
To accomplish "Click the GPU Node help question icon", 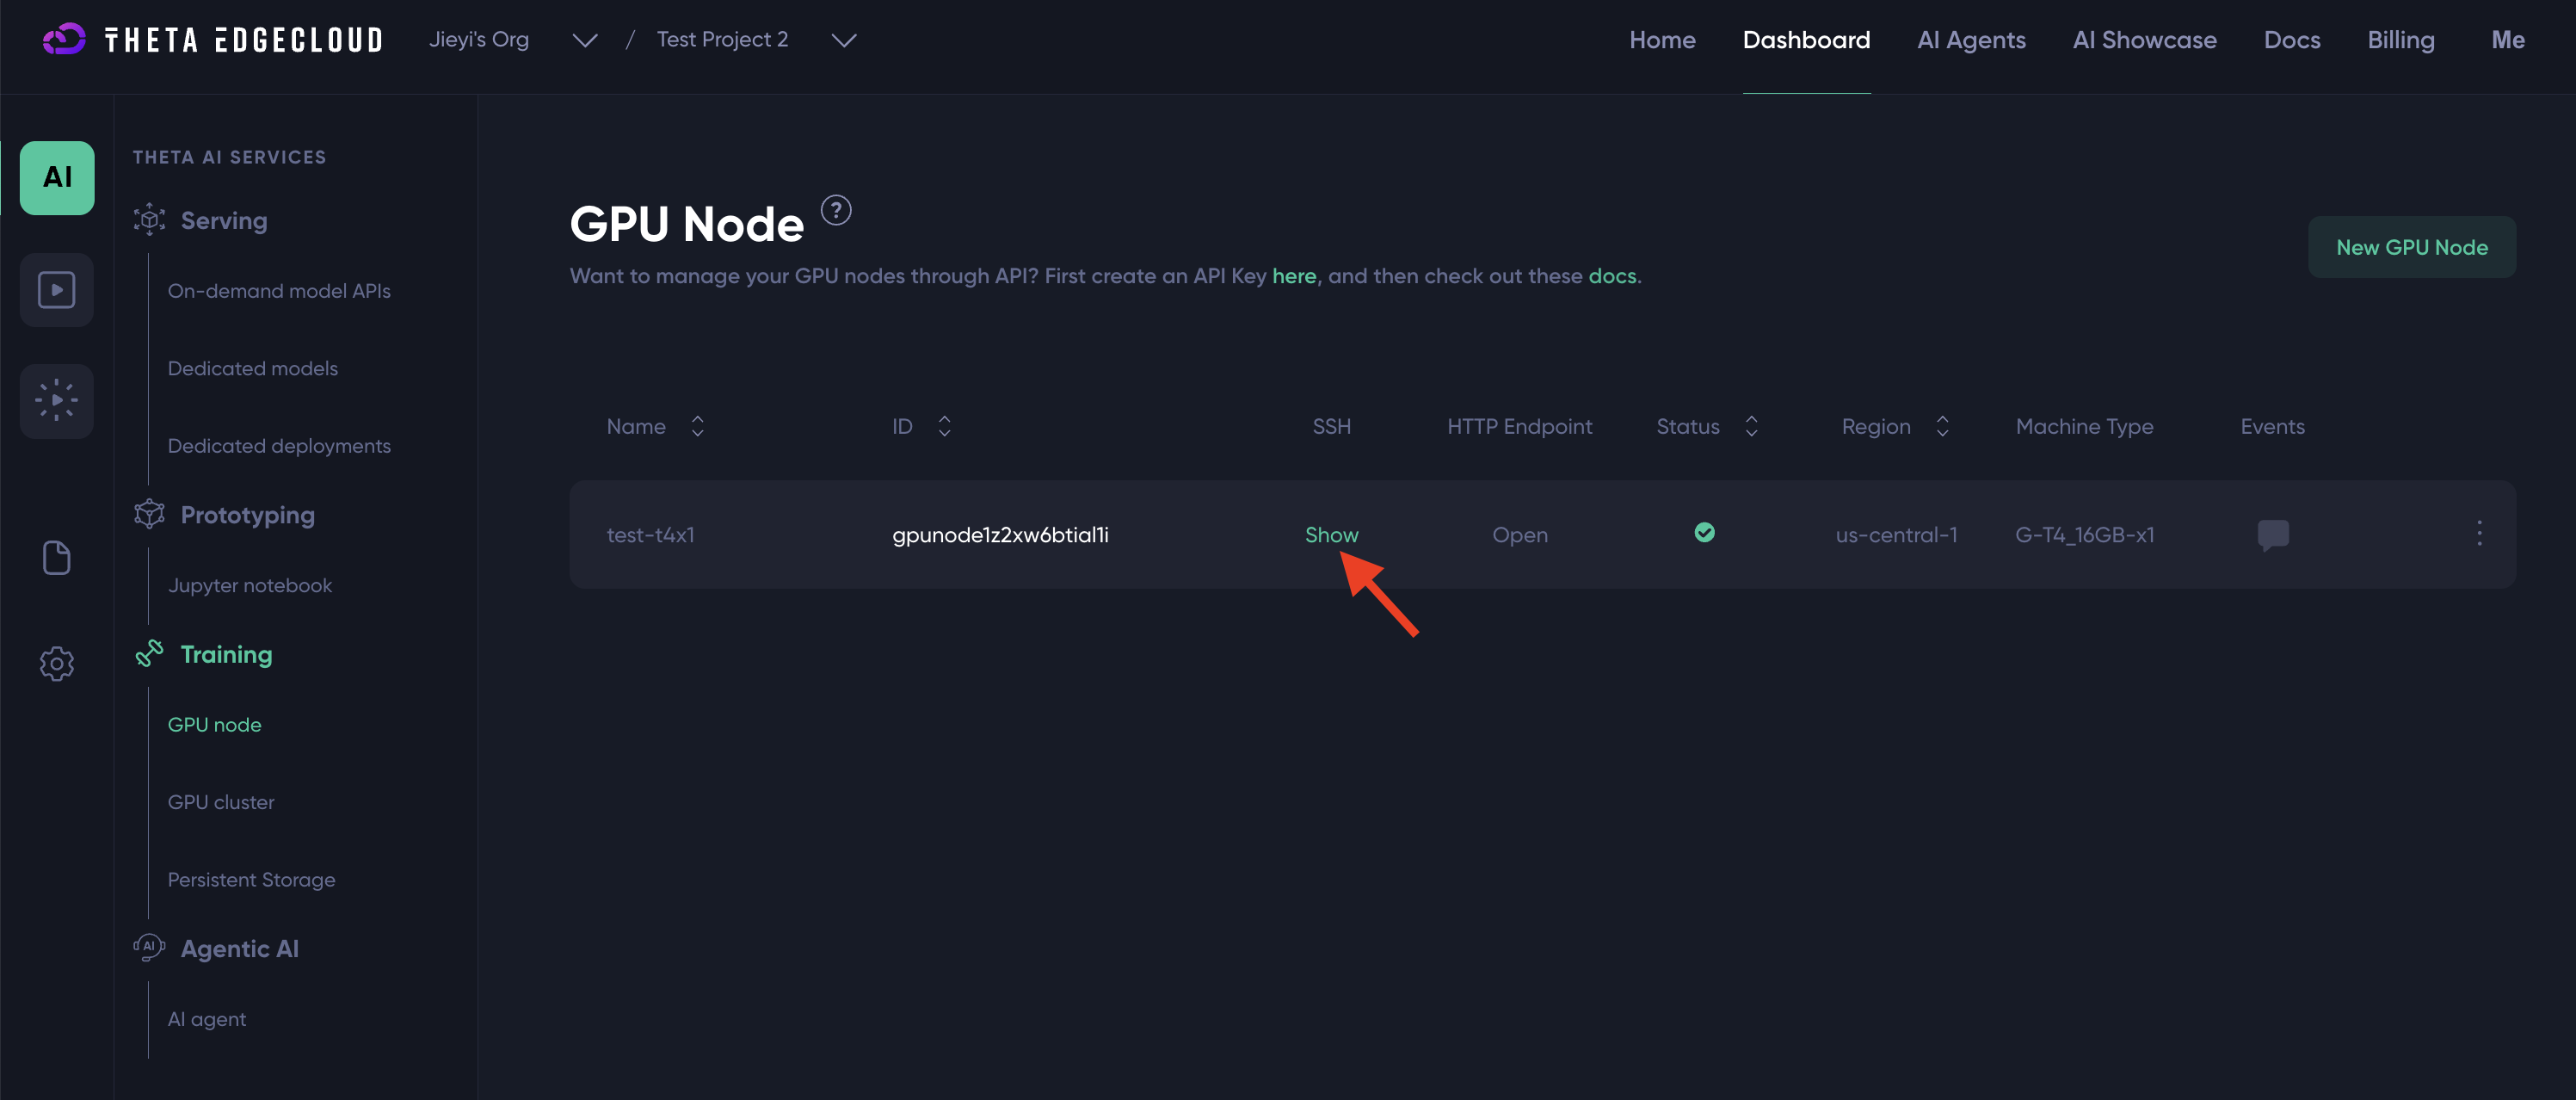I will tap(836, 210).
